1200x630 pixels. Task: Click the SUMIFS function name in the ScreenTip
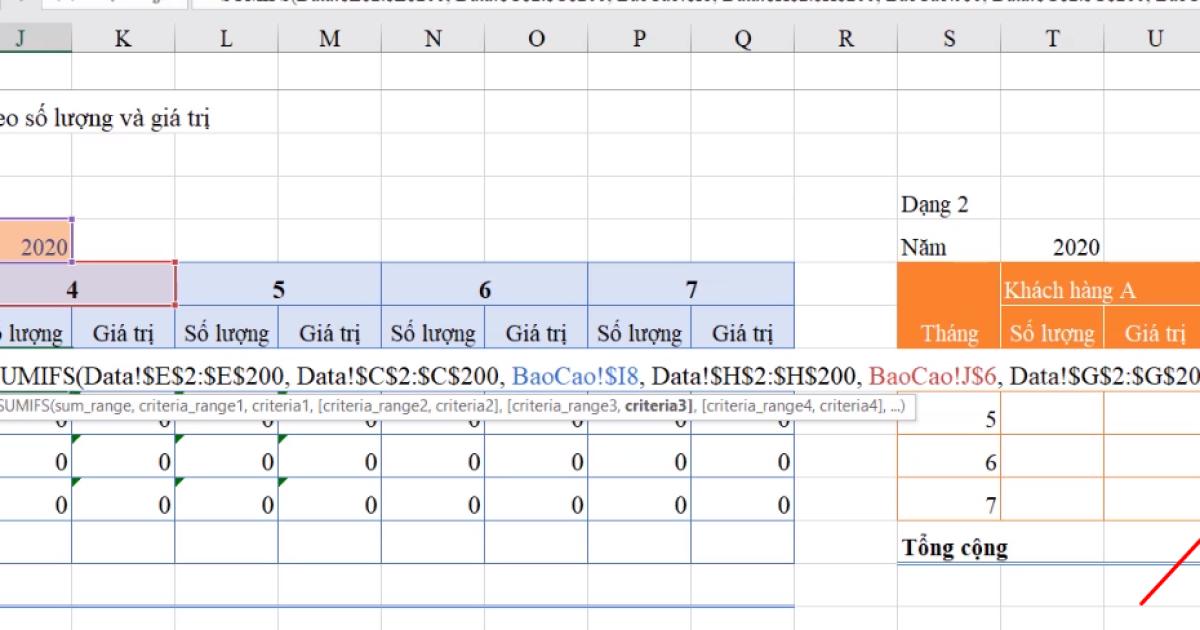click(22, 404)
